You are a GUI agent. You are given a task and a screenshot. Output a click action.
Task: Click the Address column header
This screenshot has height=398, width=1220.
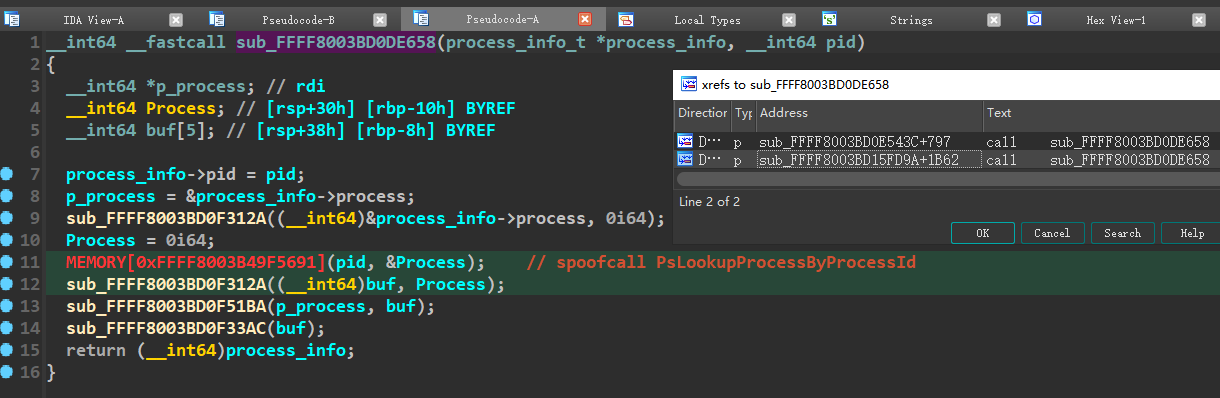tap(869, 113)
